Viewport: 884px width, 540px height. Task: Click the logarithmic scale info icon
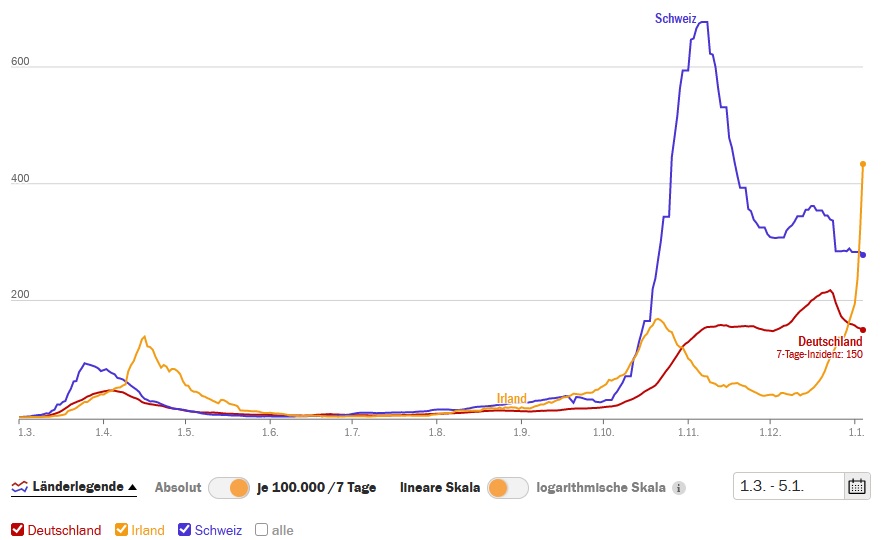point(679,489)
